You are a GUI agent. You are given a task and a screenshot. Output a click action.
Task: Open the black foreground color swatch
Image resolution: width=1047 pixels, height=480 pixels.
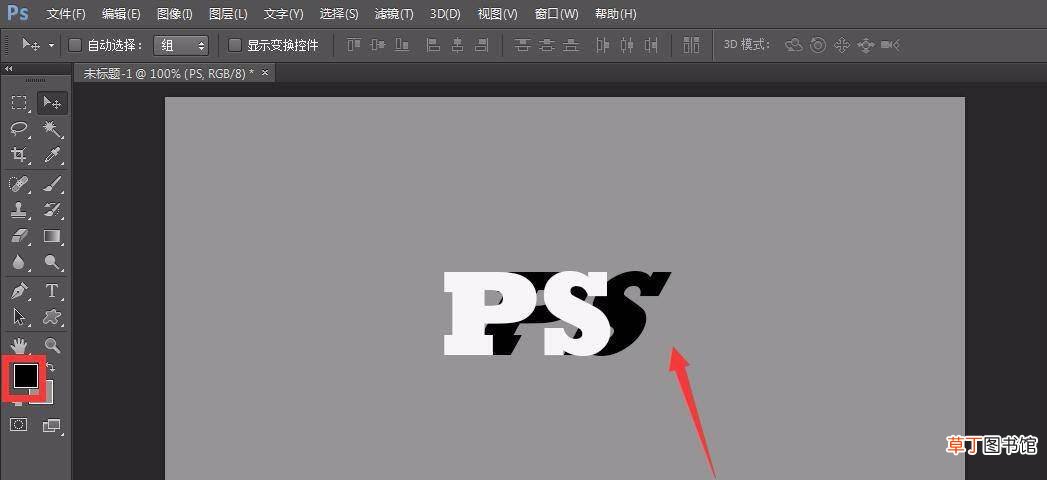tap(25, 376)
